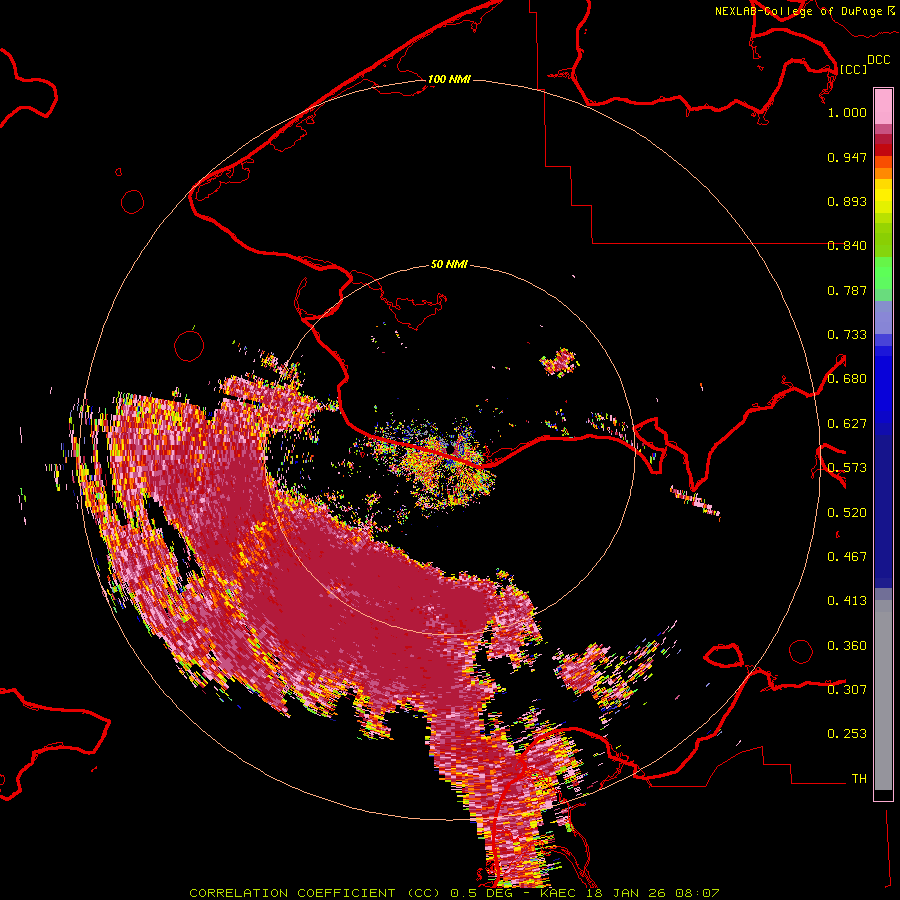Screen dimensions: 900x900
Task: Select the 0.893 legend value
Action: 847,201
